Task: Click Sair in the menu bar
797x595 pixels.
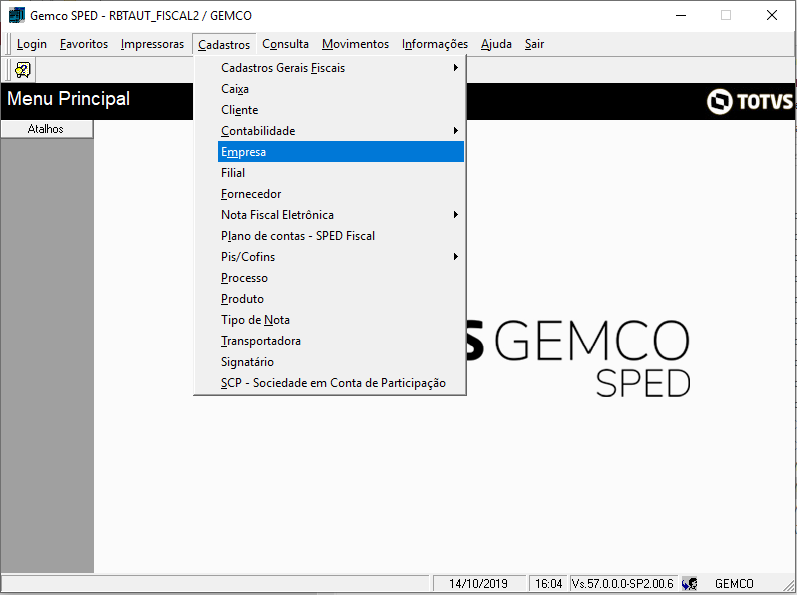Action: point(534,44)
